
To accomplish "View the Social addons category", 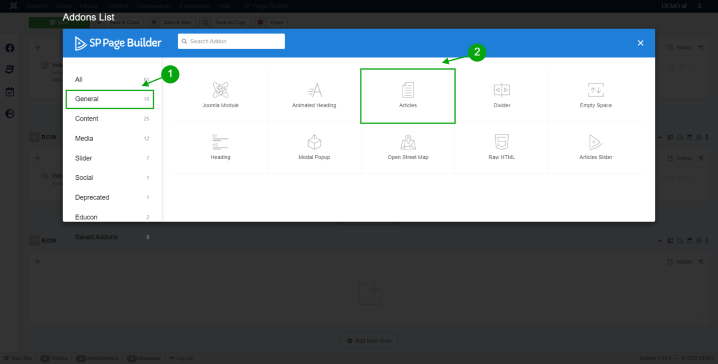I will (x=112, y=178).
